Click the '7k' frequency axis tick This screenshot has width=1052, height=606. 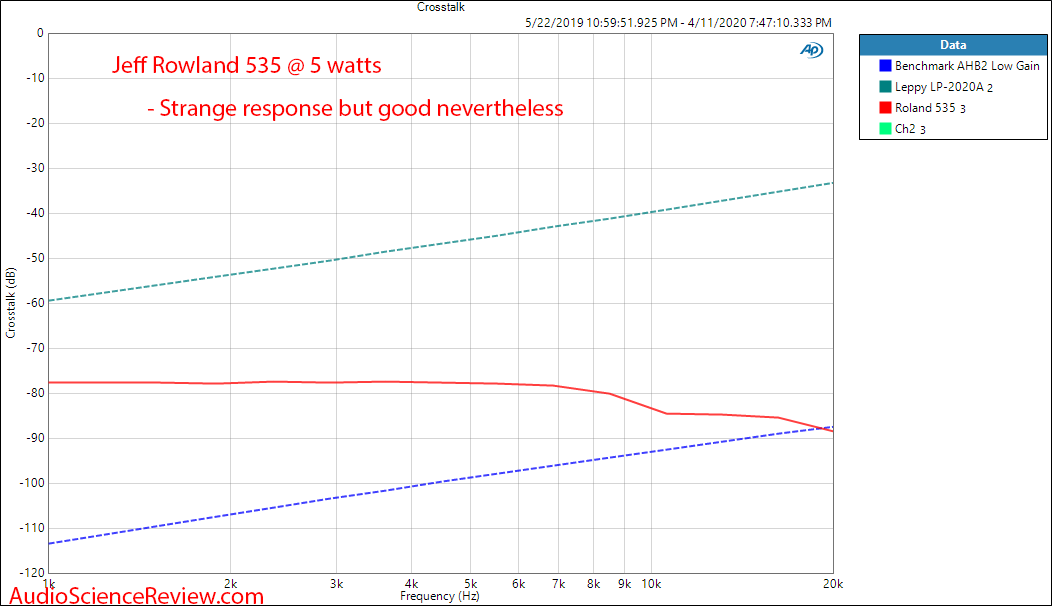[558, 584]
